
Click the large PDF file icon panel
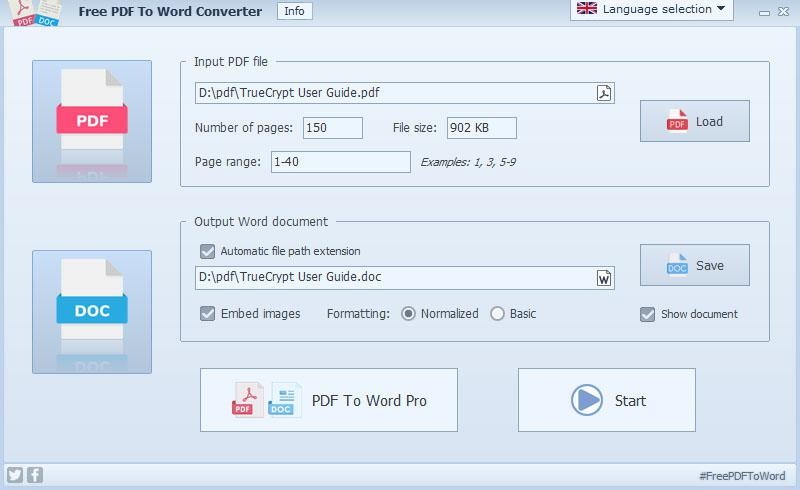click(x=92, y=121)
